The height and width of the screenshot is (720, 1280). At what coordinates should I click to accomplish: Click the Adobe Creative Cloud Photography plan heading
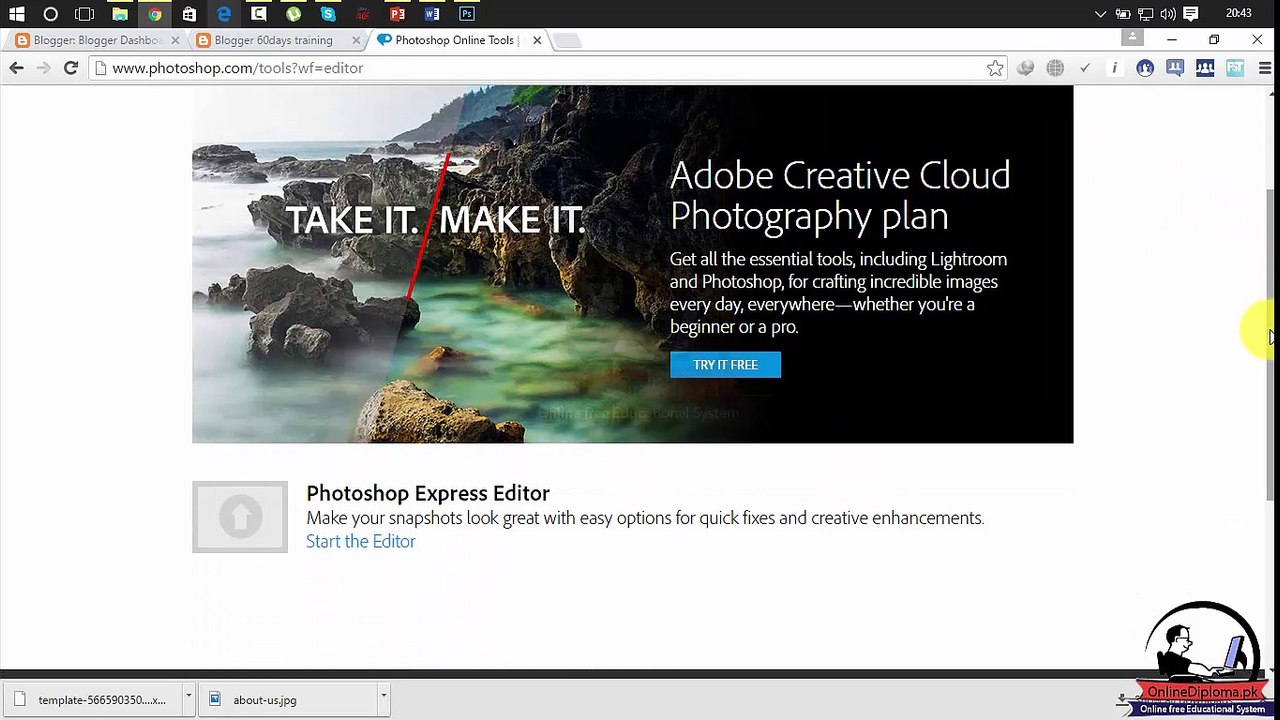840,195
